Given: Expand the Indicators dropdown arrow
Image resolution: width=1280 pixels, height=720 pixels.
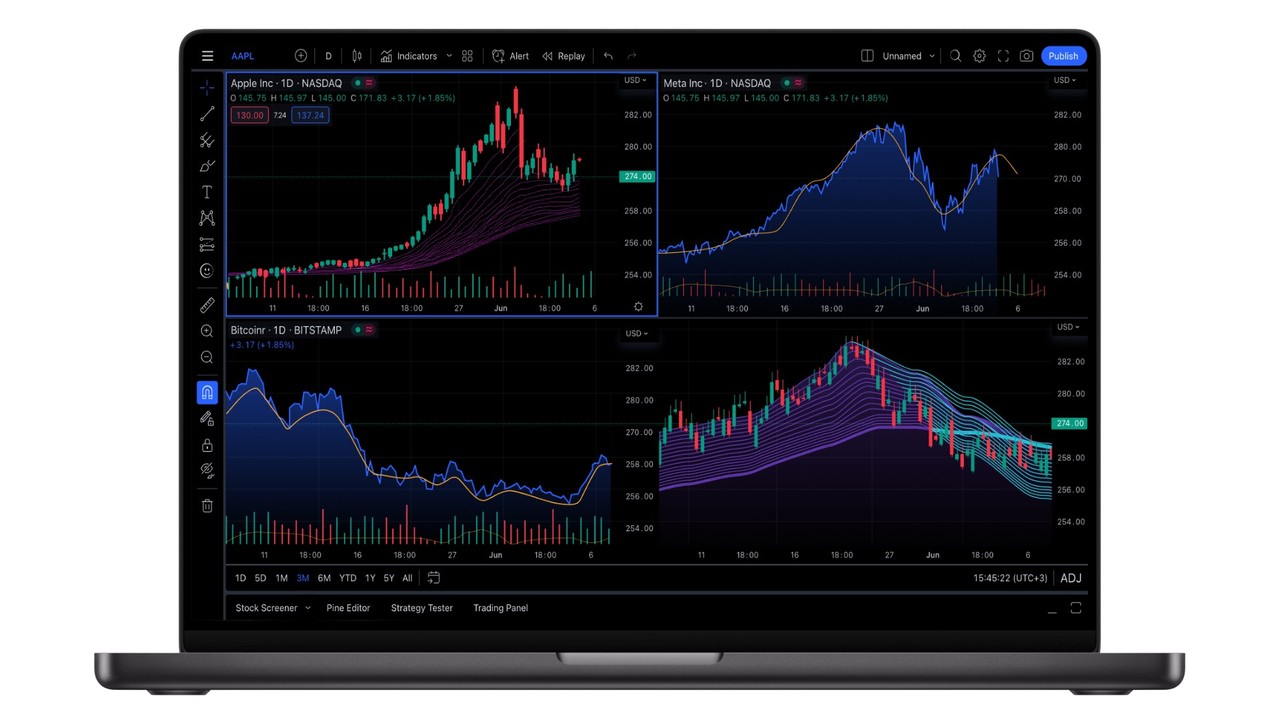Looking at the screenshot, I should 448,56.
